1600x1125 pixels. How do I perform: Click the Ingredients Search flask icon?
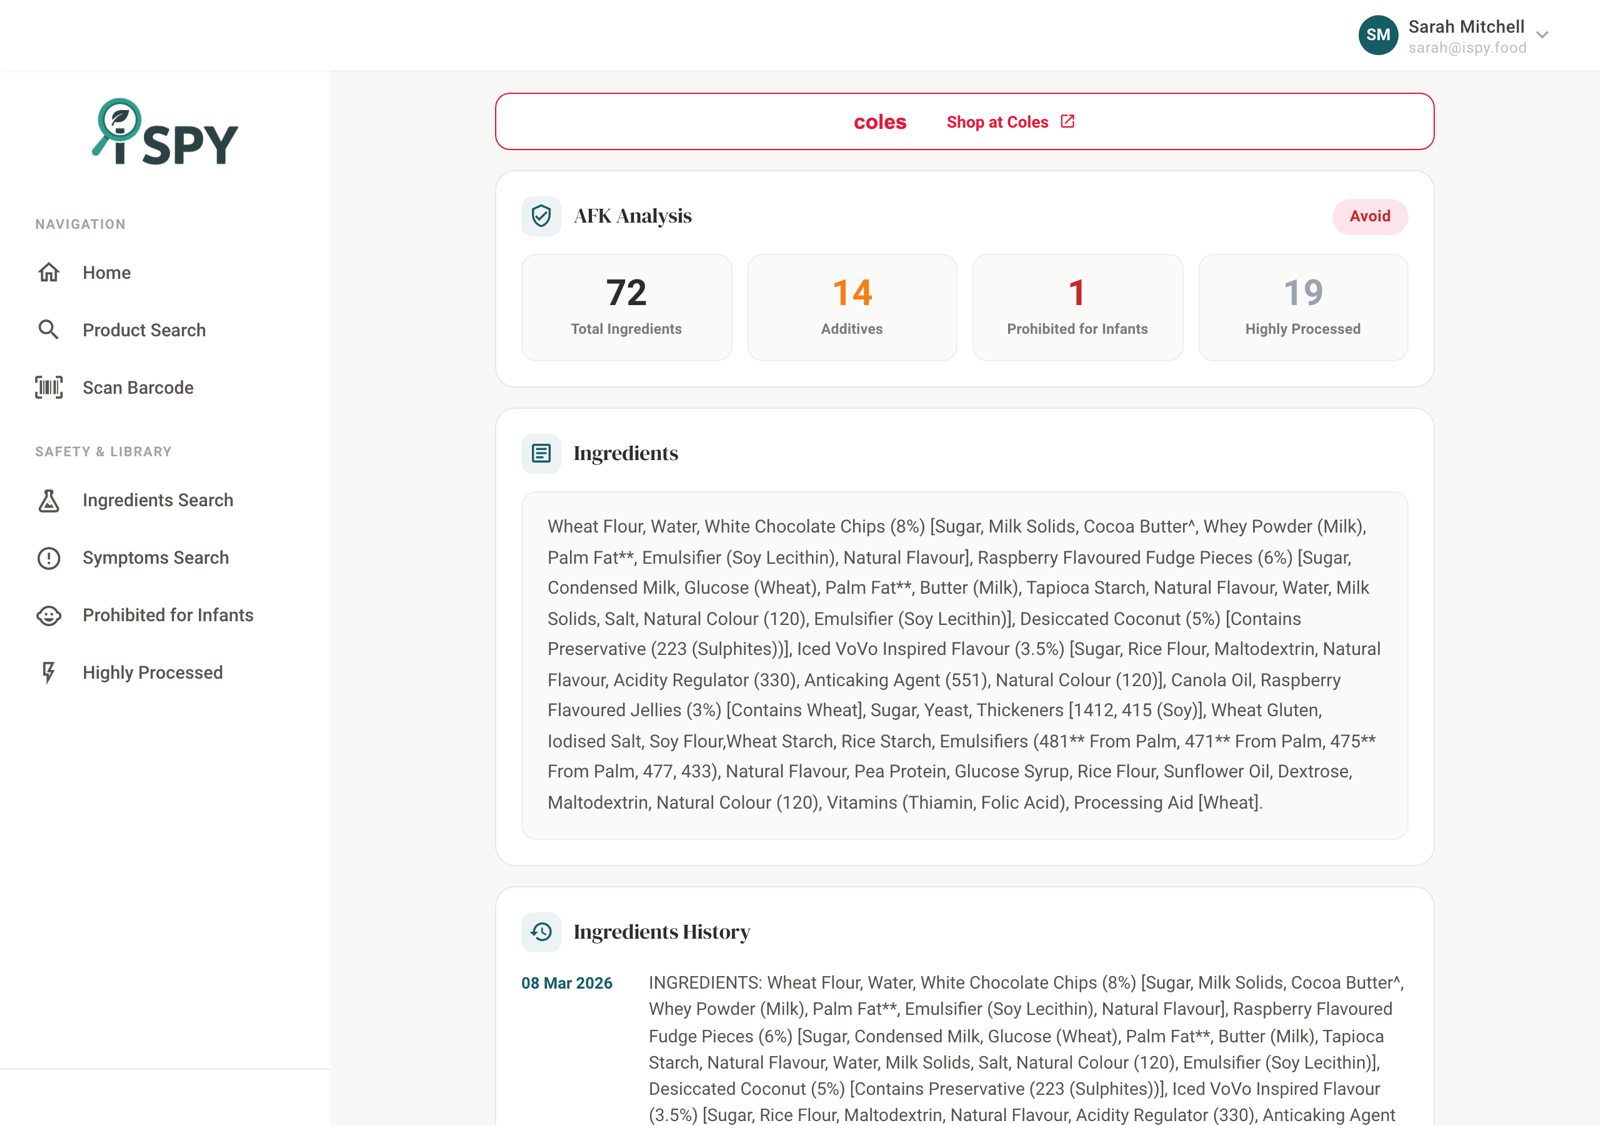49,500
